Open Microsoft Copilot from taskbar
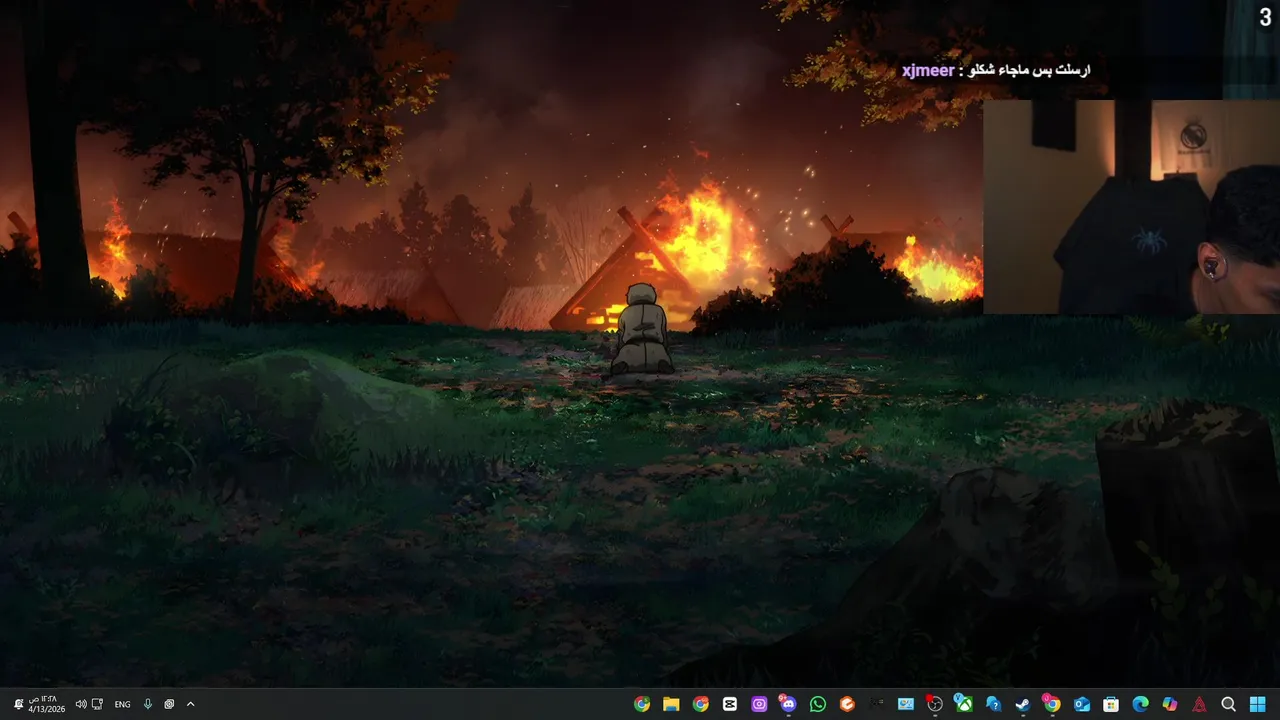 pos(1170,704)
